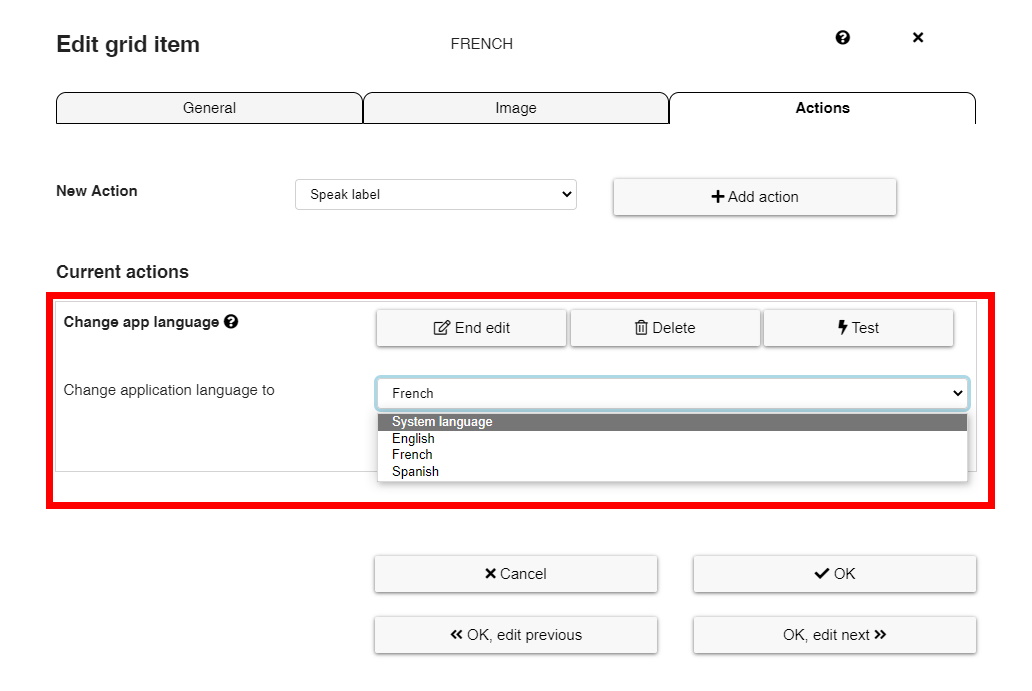
Task: Switch to the Image tab
Action: pyautogui.click(x=516, y=108)
